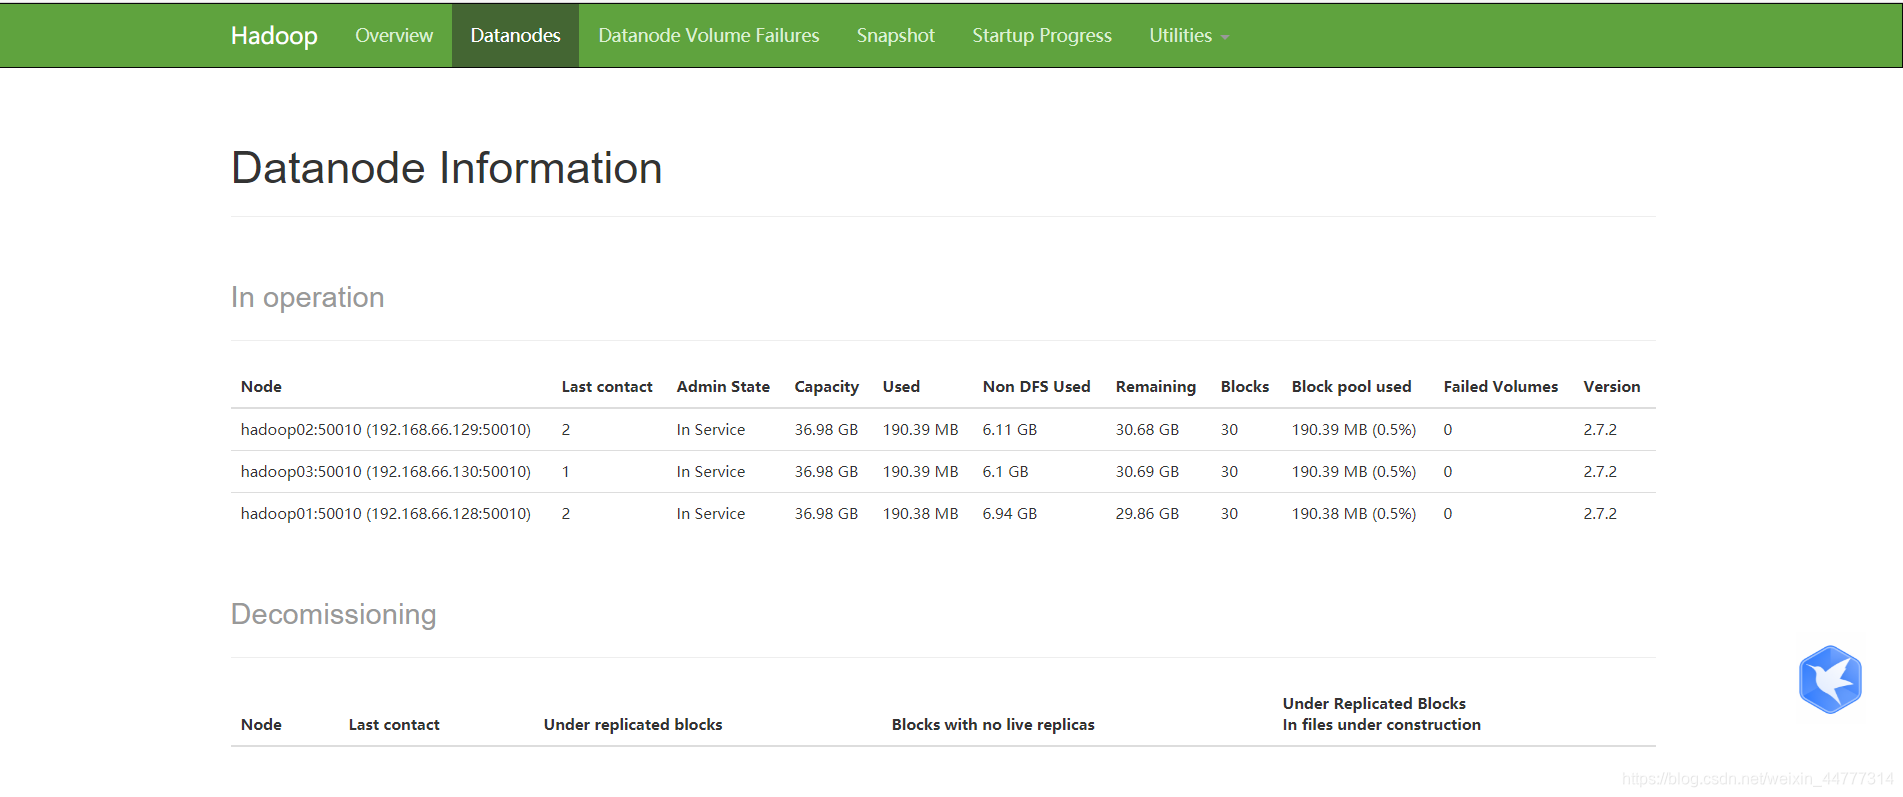This screenshot has height=797, width=1903.
Task: Click hadoop01's 190.38 MB used value
Action: tap(921, 513)
